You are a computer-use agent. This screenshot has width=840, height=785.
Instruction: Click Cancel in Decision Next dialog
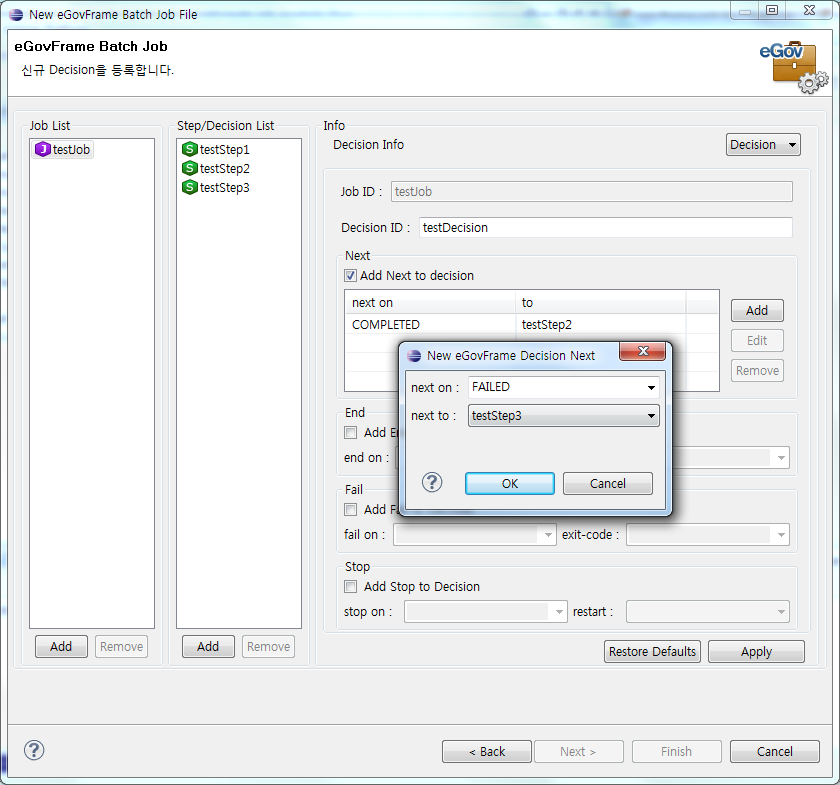pyautogui.click(x=608, y=483)
